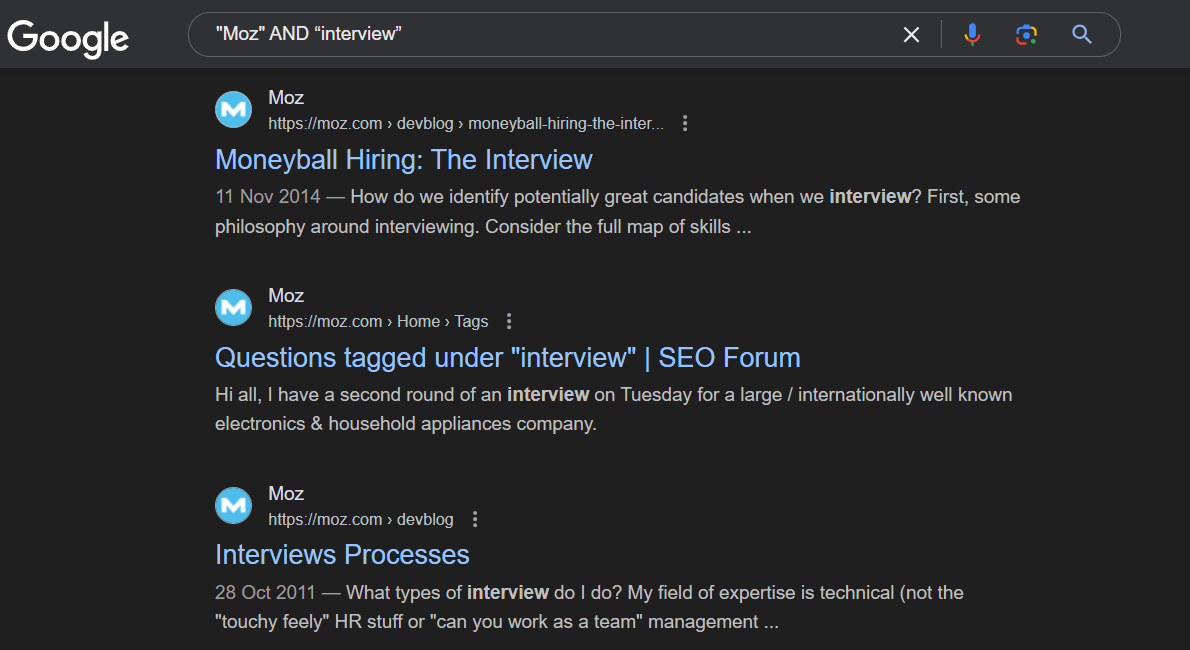Open Google Lens image search icon
This screenshot has width=1190, height=650.
tap(1026, 34)
